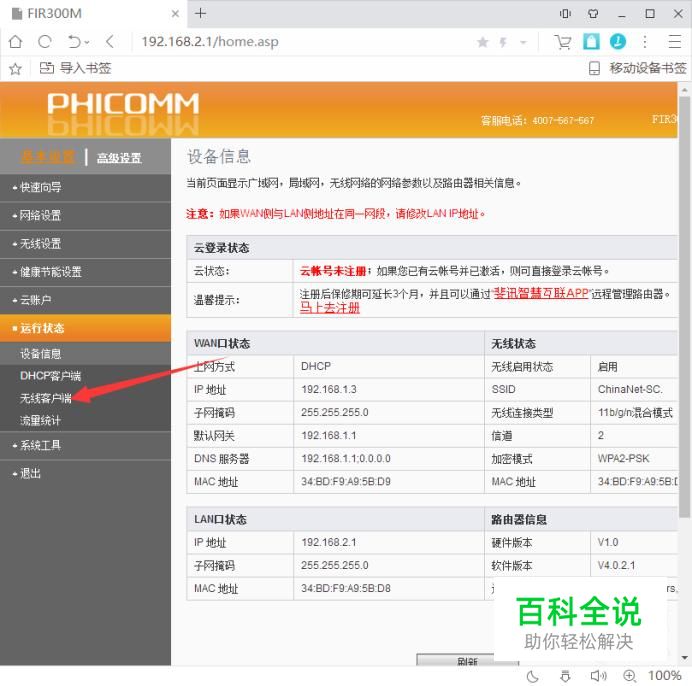Click 11b/g/n混合模式 wireless type value

(x=635, y=412)
